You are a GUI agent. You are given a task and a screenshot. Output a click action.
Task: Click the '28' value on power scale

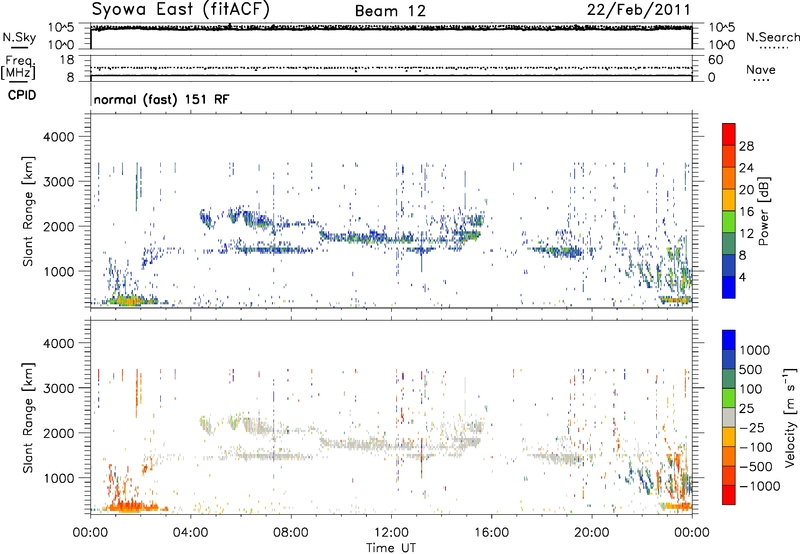746,146
